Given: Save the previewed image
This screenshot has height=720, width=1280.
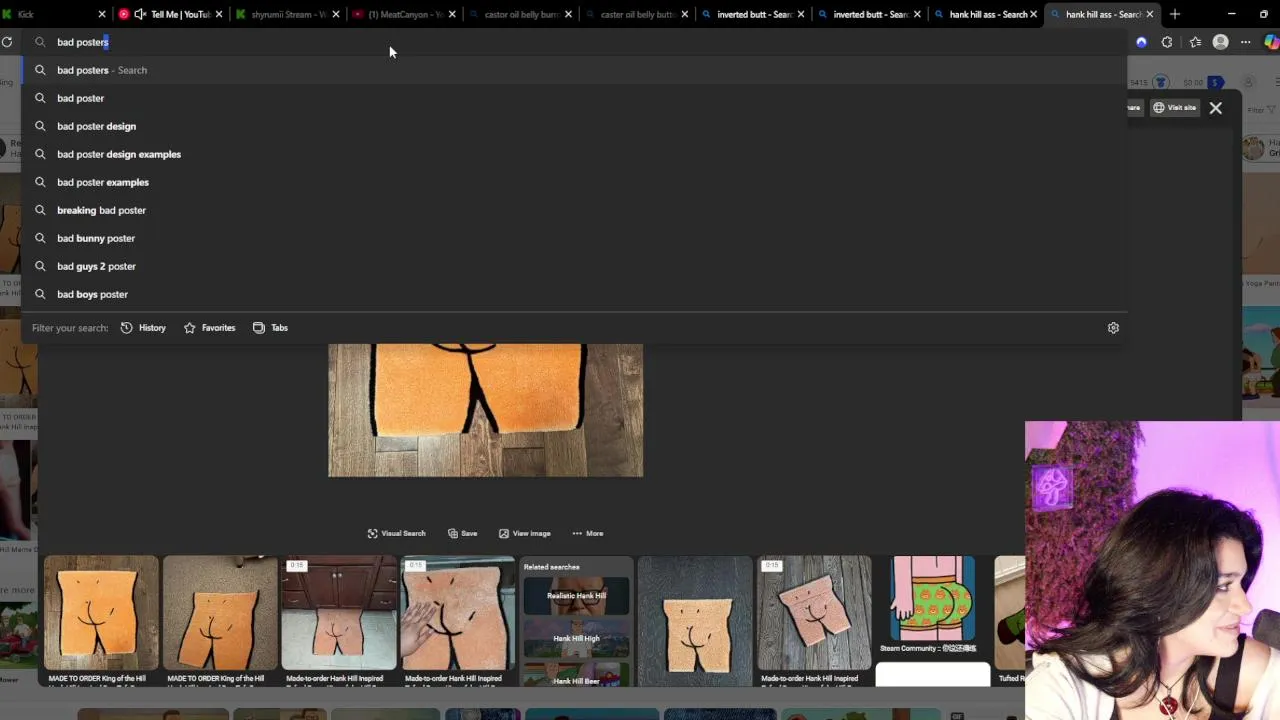Looking at the screenshot, I should 462,534.
